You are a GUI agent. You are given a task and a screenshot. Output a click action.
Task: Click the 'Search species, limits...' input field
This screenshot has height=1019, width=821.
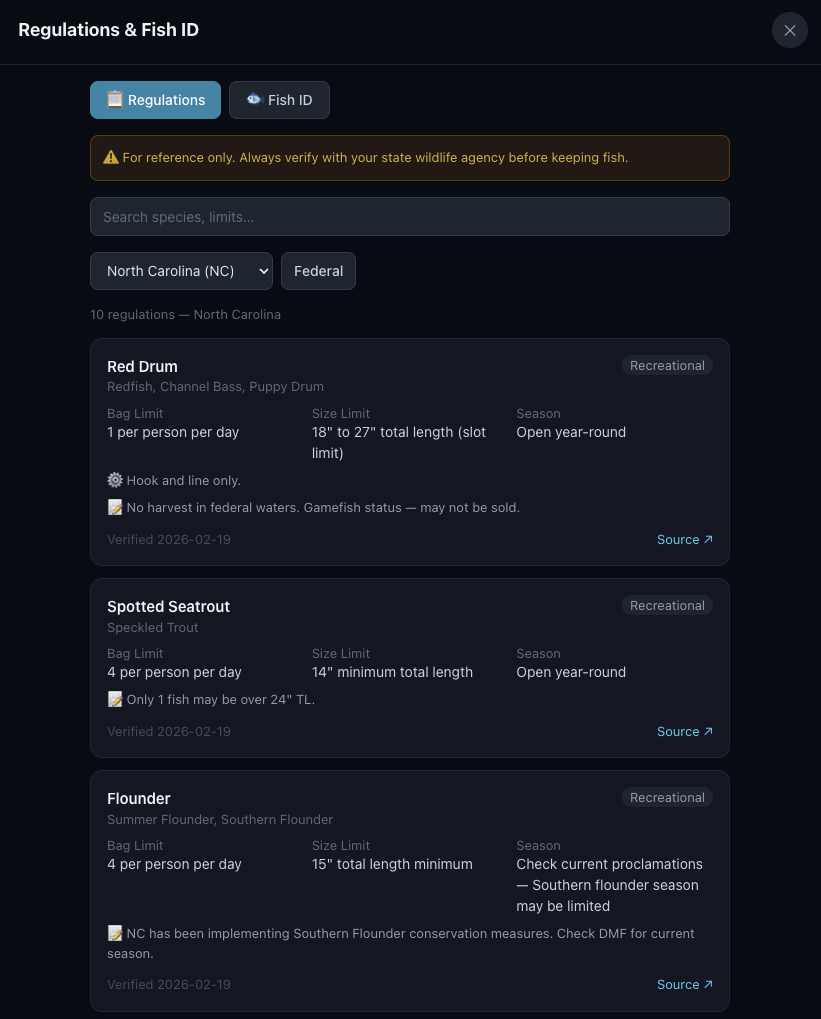(409, 216)
